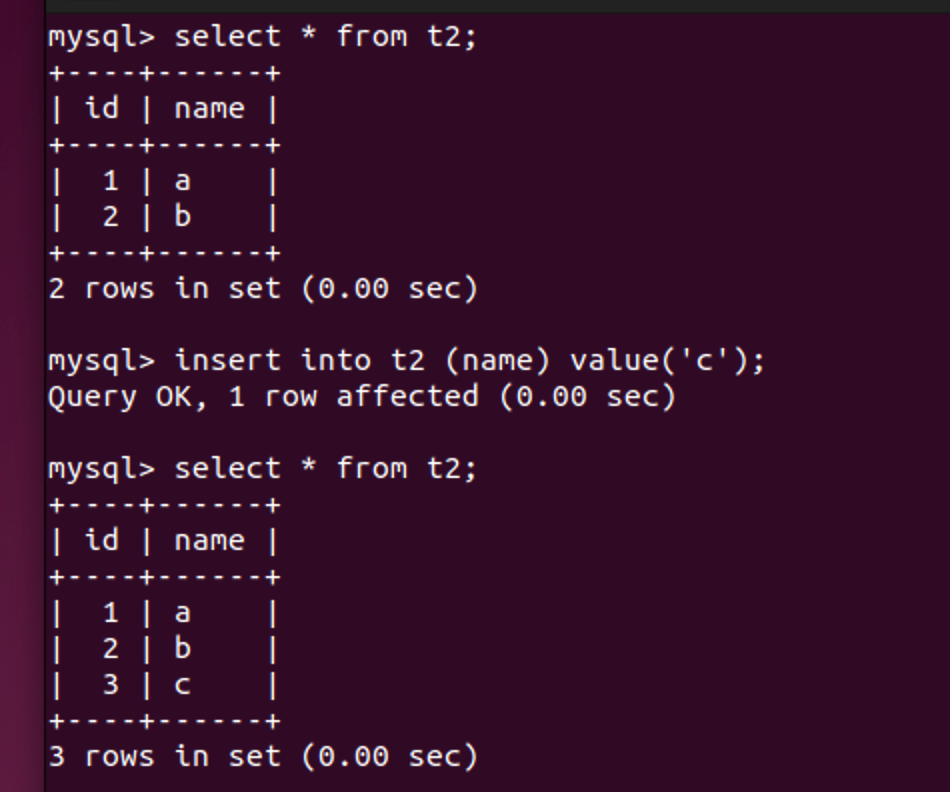
Task: Click the mysql> prompt before the insert statement
Action: tap(101, 361)
